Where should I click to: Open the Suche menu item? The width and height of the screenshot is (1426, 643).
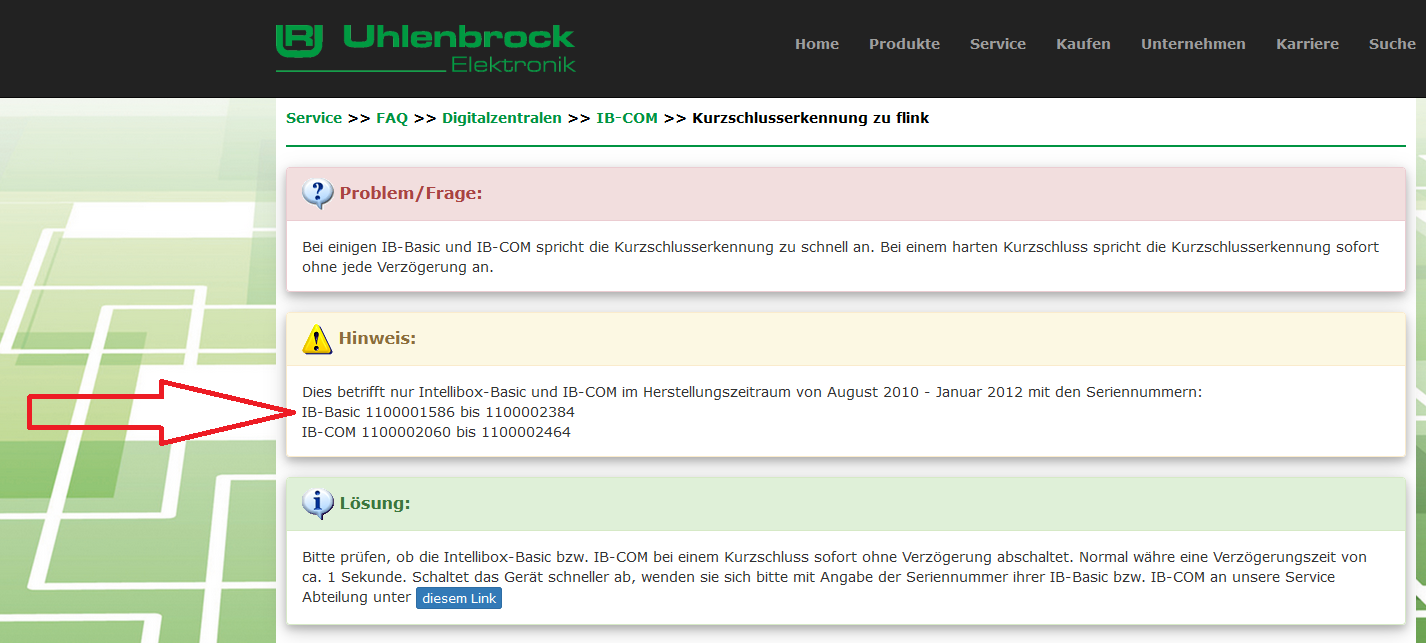[1392, 44]
